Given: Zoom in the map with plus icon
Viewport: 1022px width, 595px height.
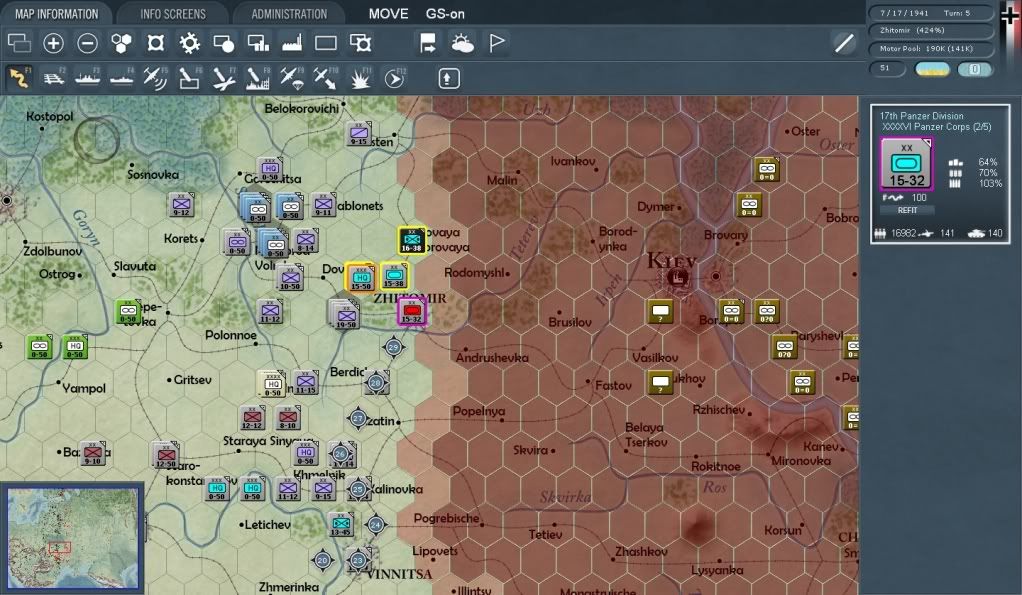Looking at the screenshot, I should [53, 44].
